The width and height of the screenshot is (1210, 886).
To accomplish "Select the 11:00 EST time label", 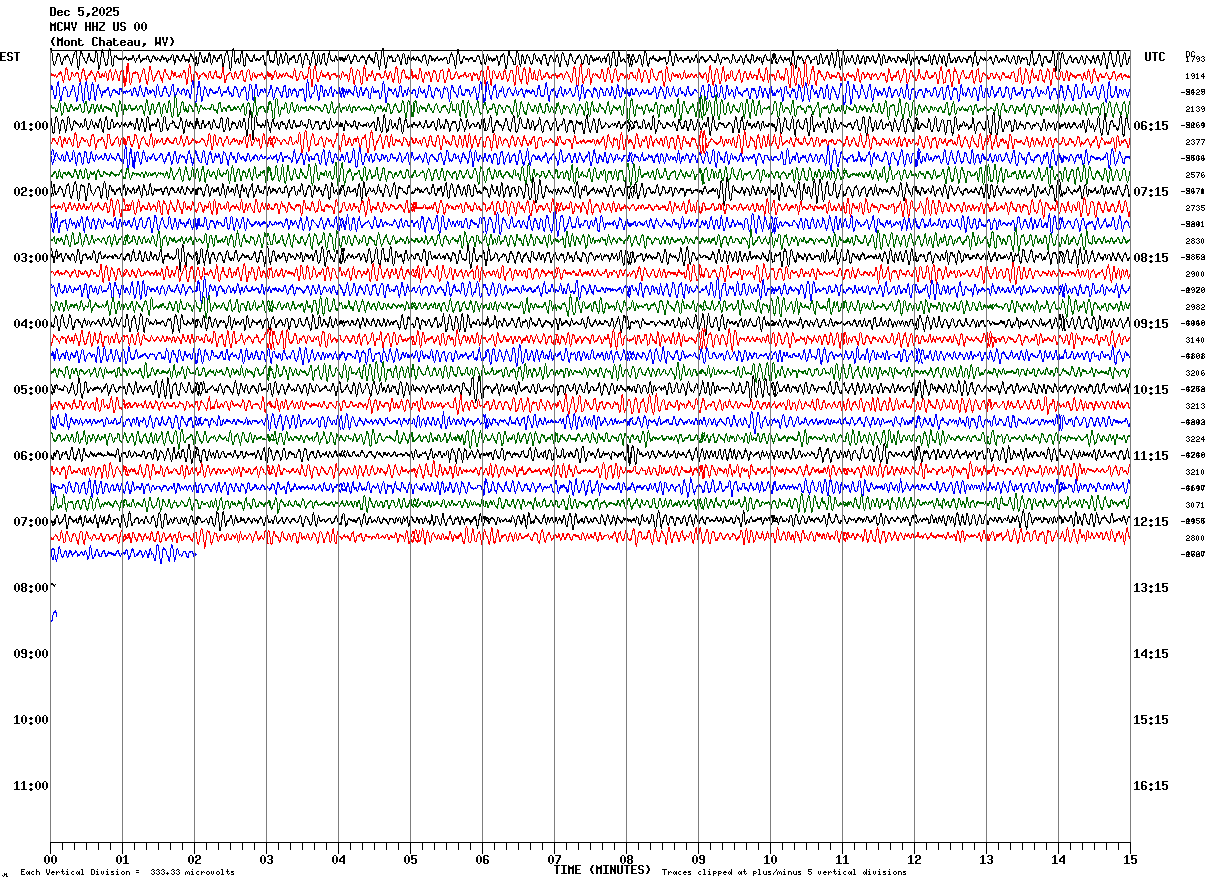I will point(31,786).
